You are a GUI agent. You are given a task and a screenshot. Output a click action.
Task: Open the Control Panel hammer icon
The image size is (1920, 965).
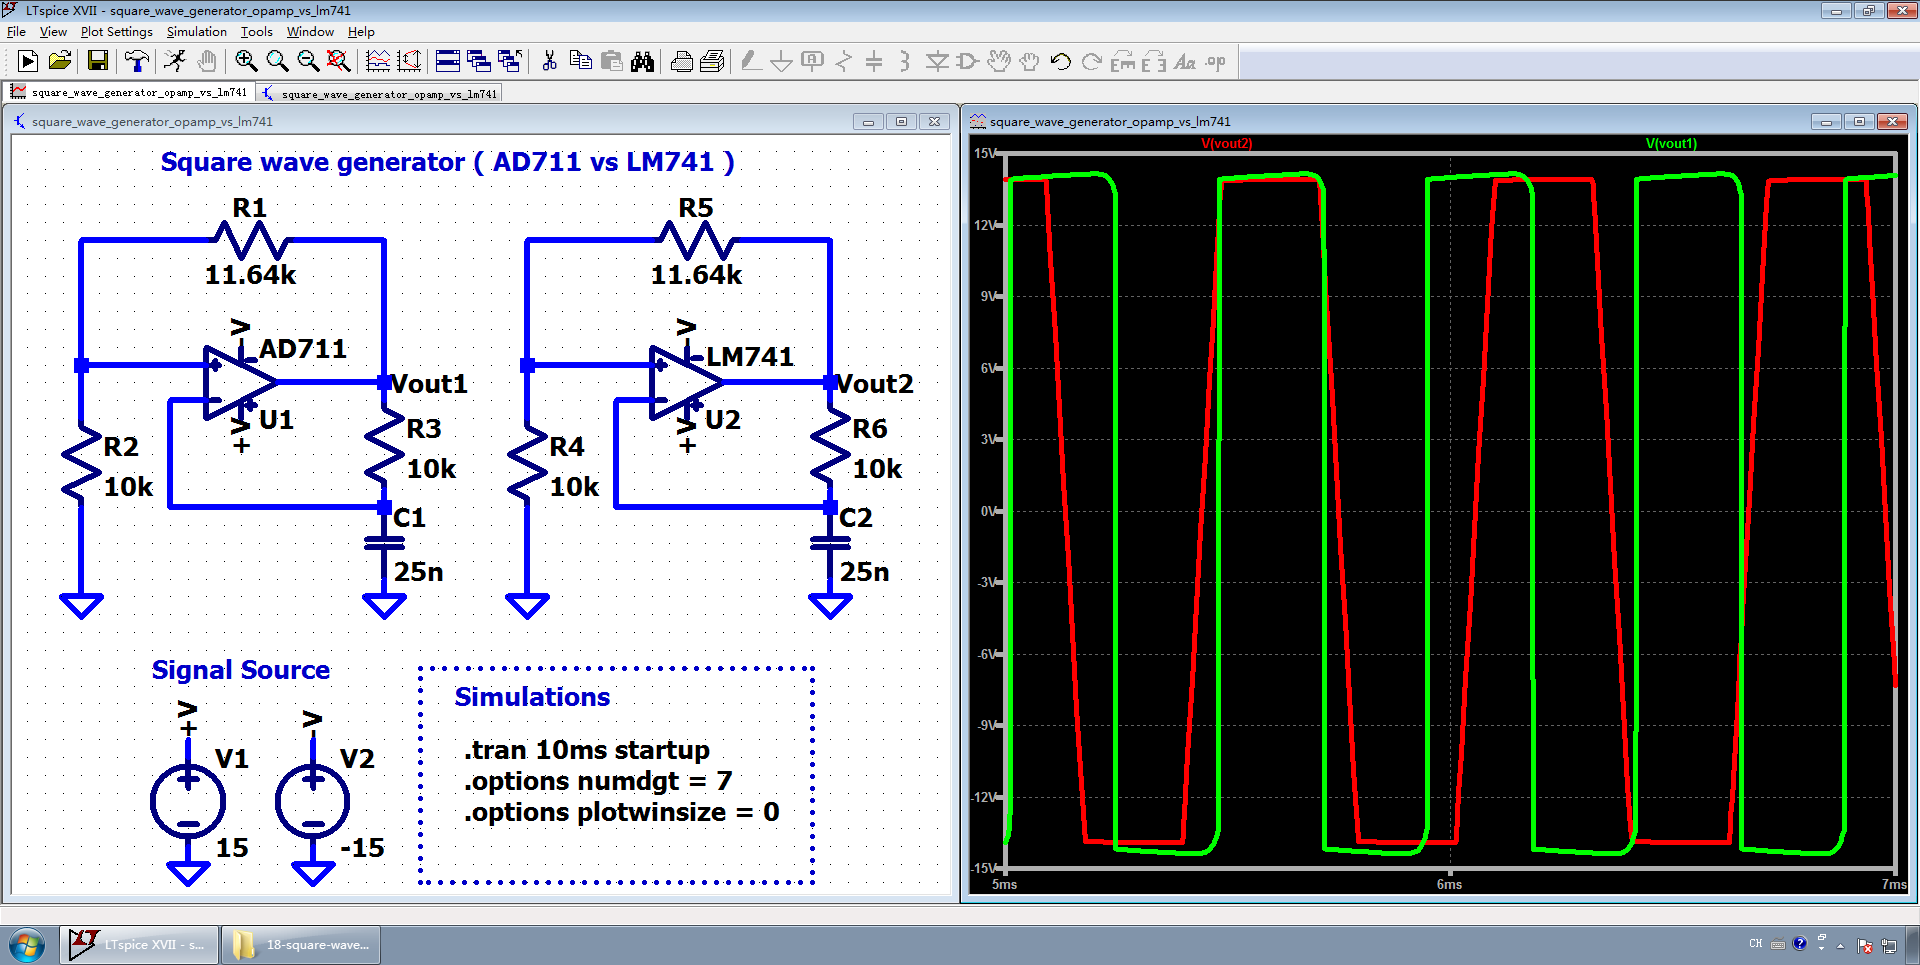tap(136, 62)
